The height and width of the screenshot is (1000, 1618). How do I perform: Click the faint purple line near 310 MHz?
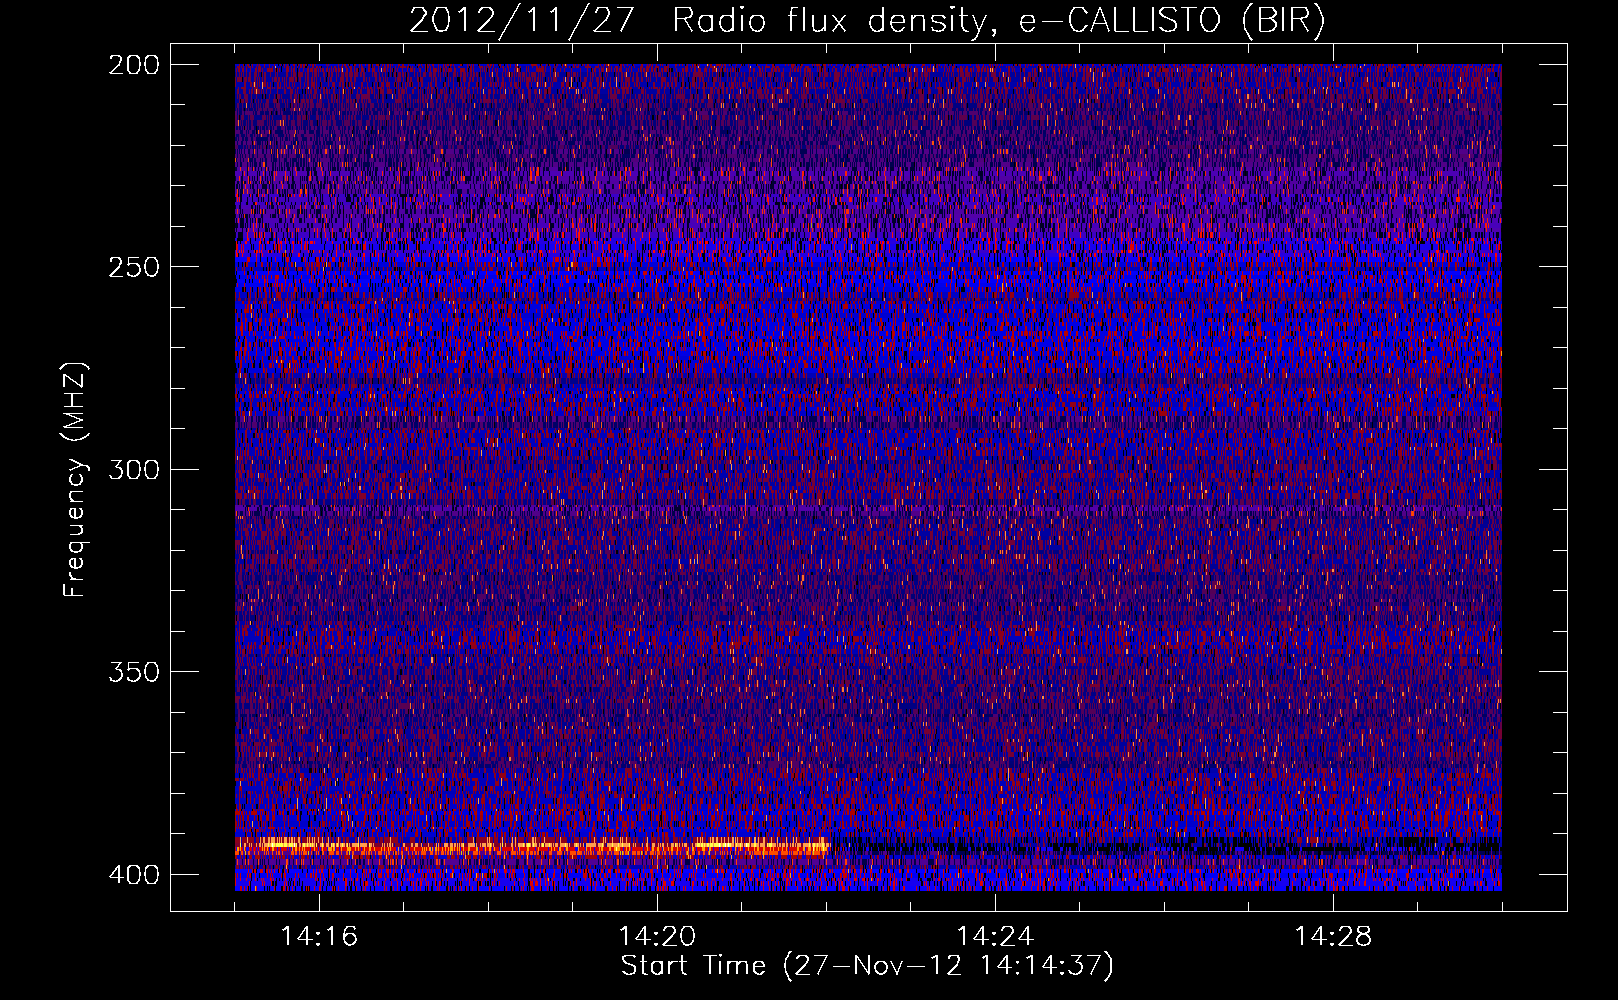tap(868, 509)
